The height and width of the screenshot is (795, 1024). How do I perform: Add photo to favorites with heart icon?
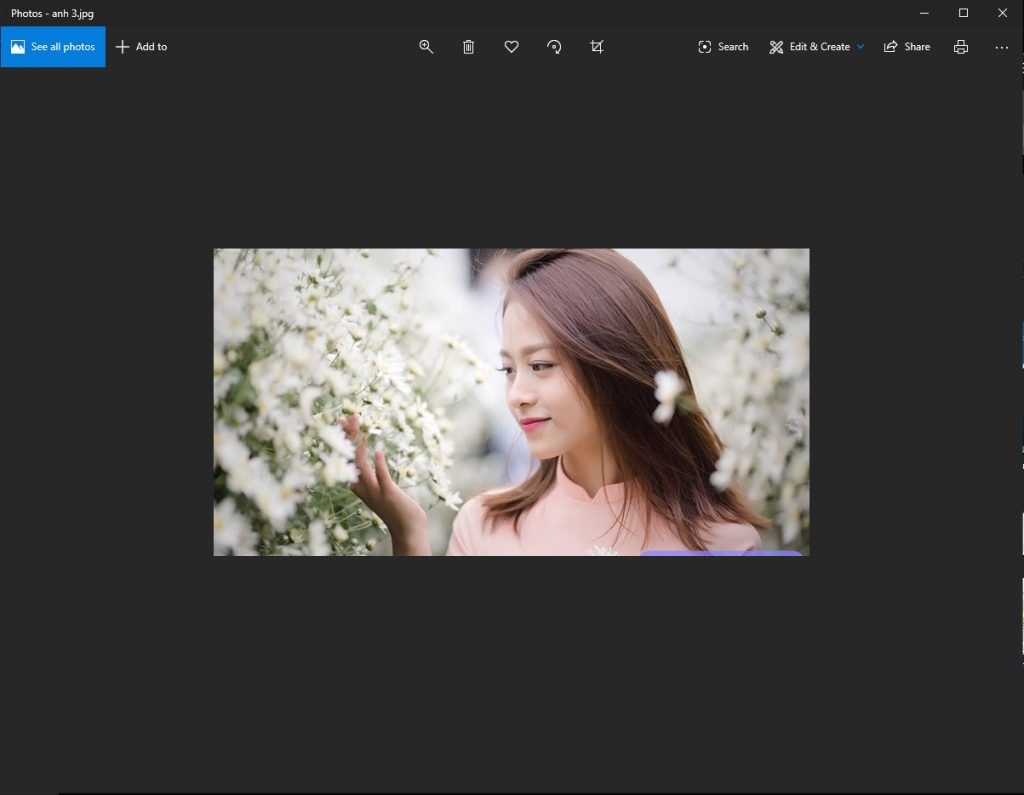pyautogui.click(x=511, y=47)
